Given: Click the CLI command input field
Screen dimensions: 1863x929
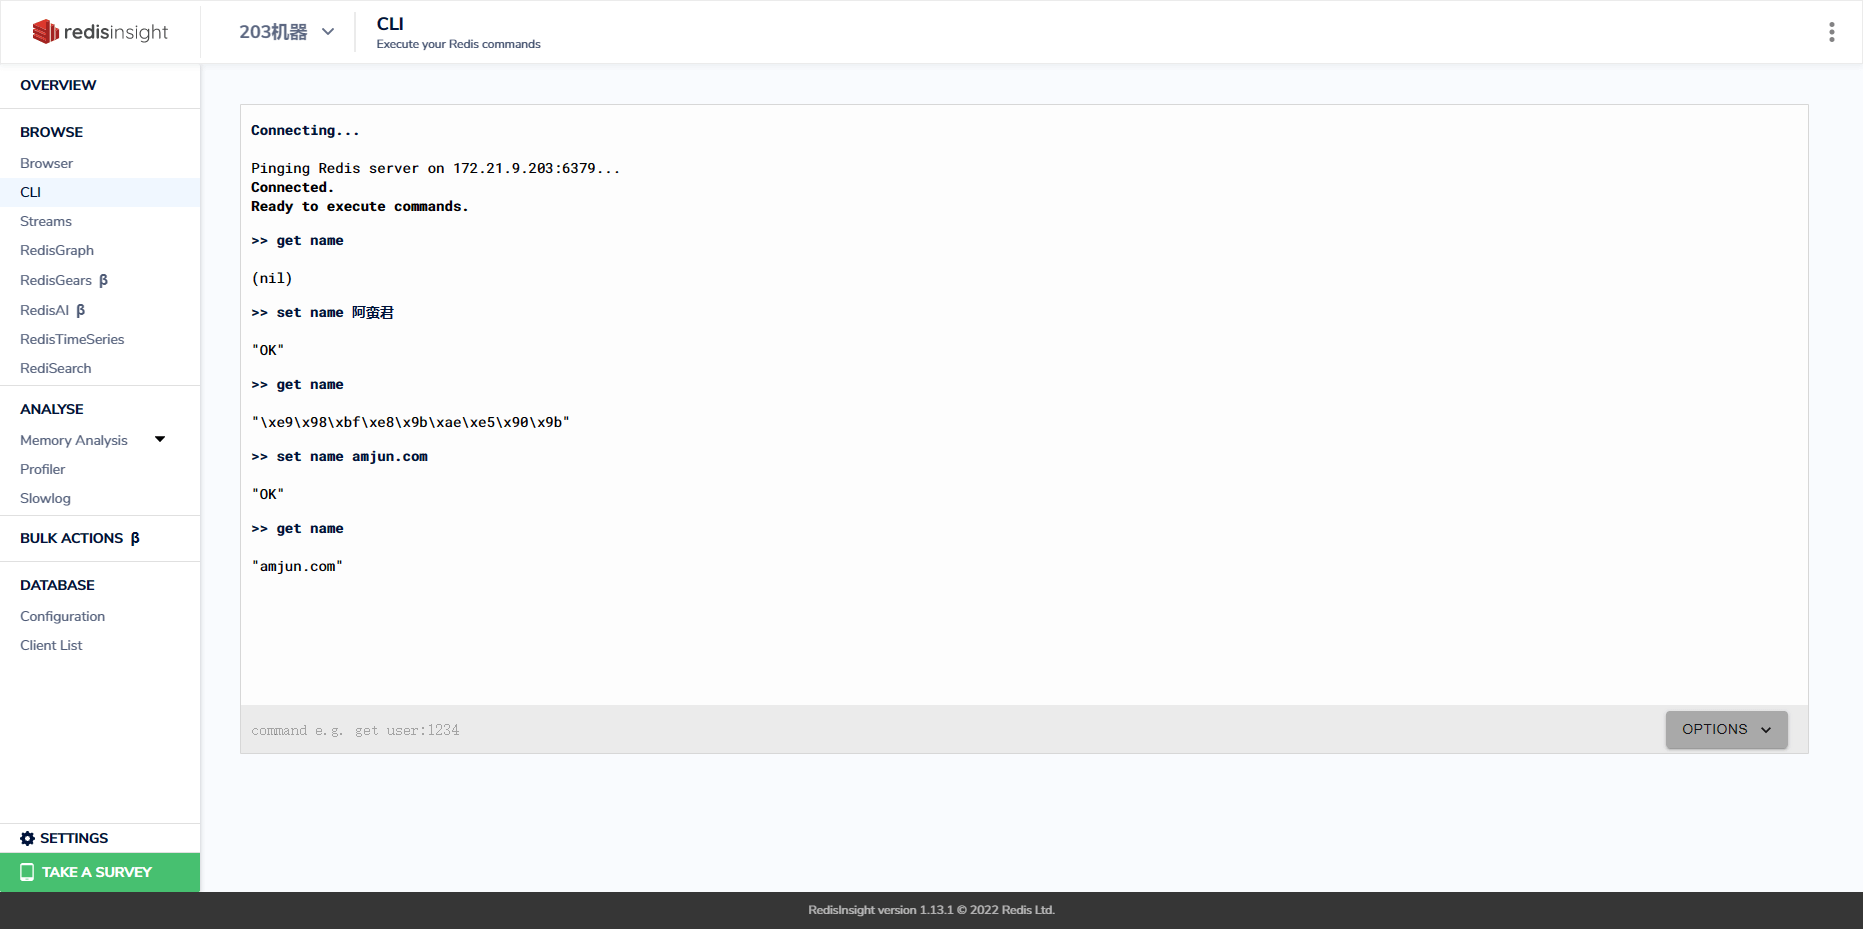Looking at the screenshot, I should (x=700, y=729).
